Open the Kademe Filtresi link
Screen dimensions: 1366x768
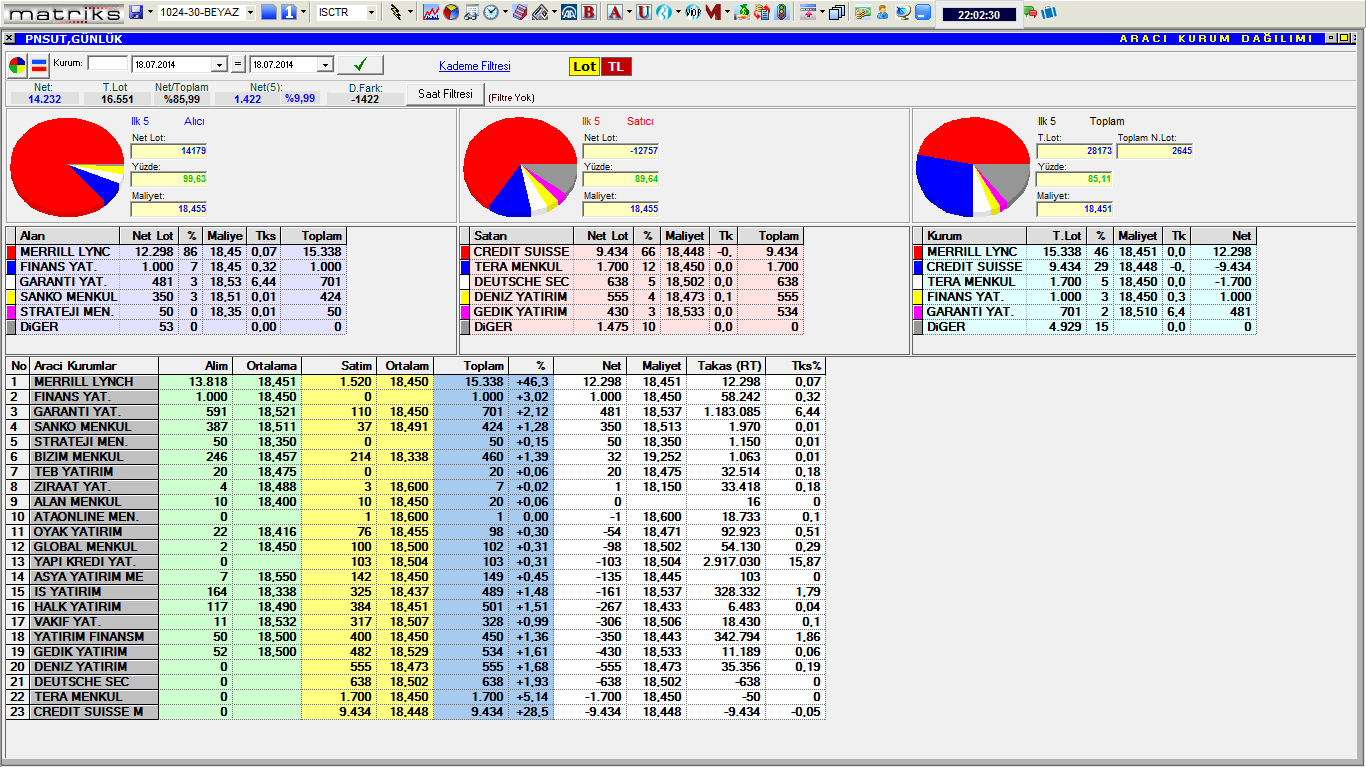coord(474,66)
